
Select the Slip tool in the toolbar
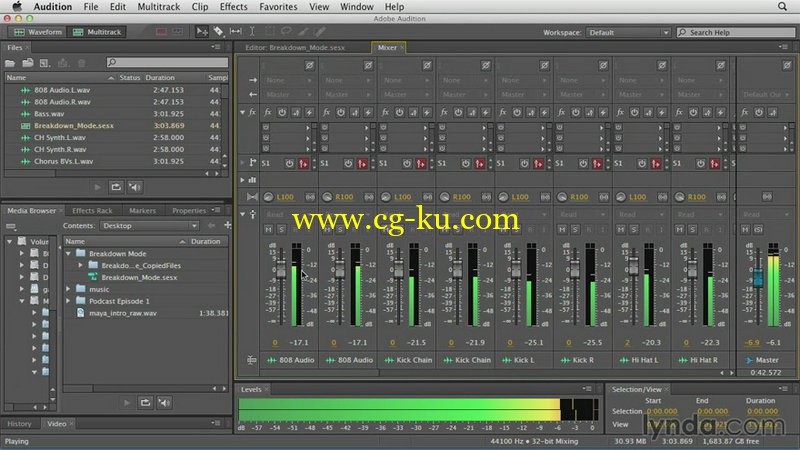(x=236, y=32)
